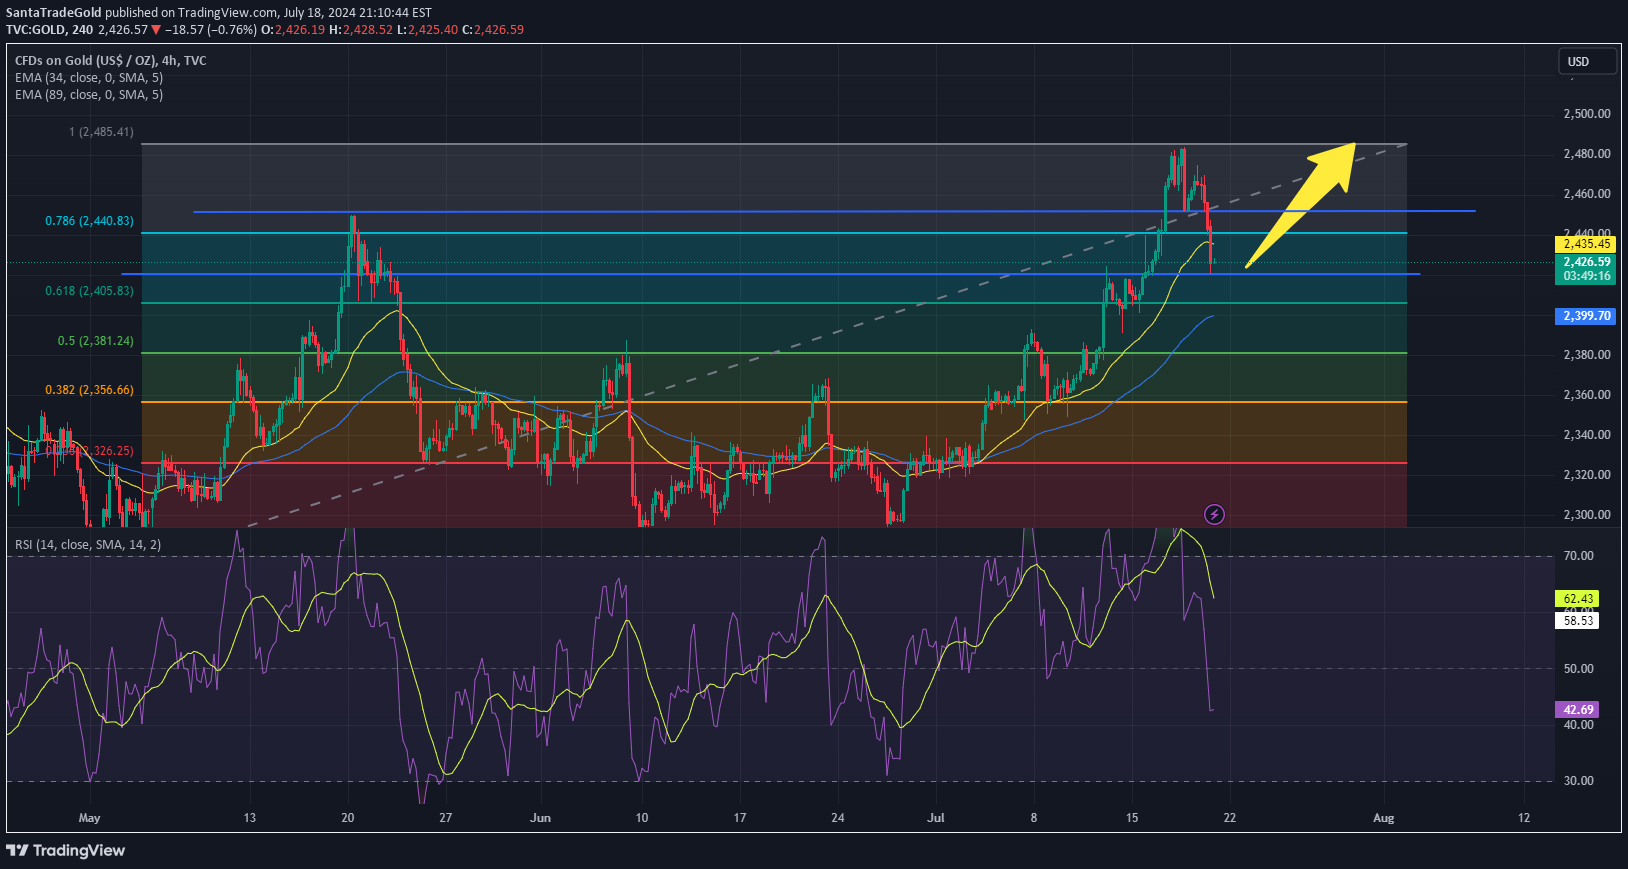The width and height of the screenshot is (1628, 869).
Task: Click the L:2,425.40 low value in the header
Action: (x=428, y=30)
